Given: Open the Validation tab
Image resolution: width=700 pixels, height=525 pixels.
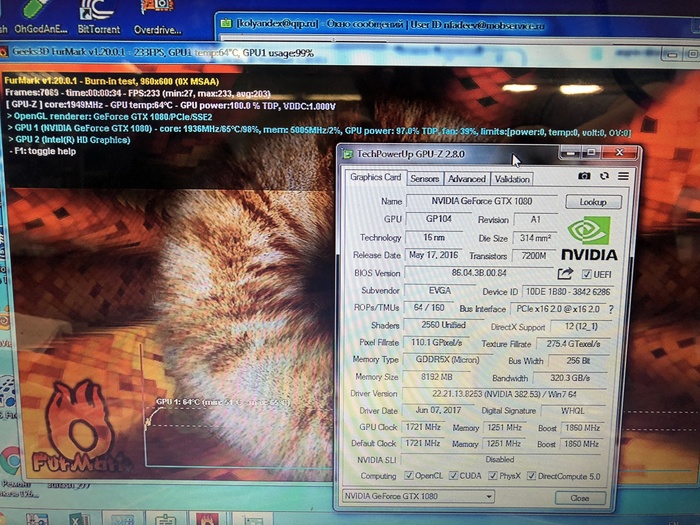Looking at the screenshot, I should pyautogui.click(x=512, y=179).
